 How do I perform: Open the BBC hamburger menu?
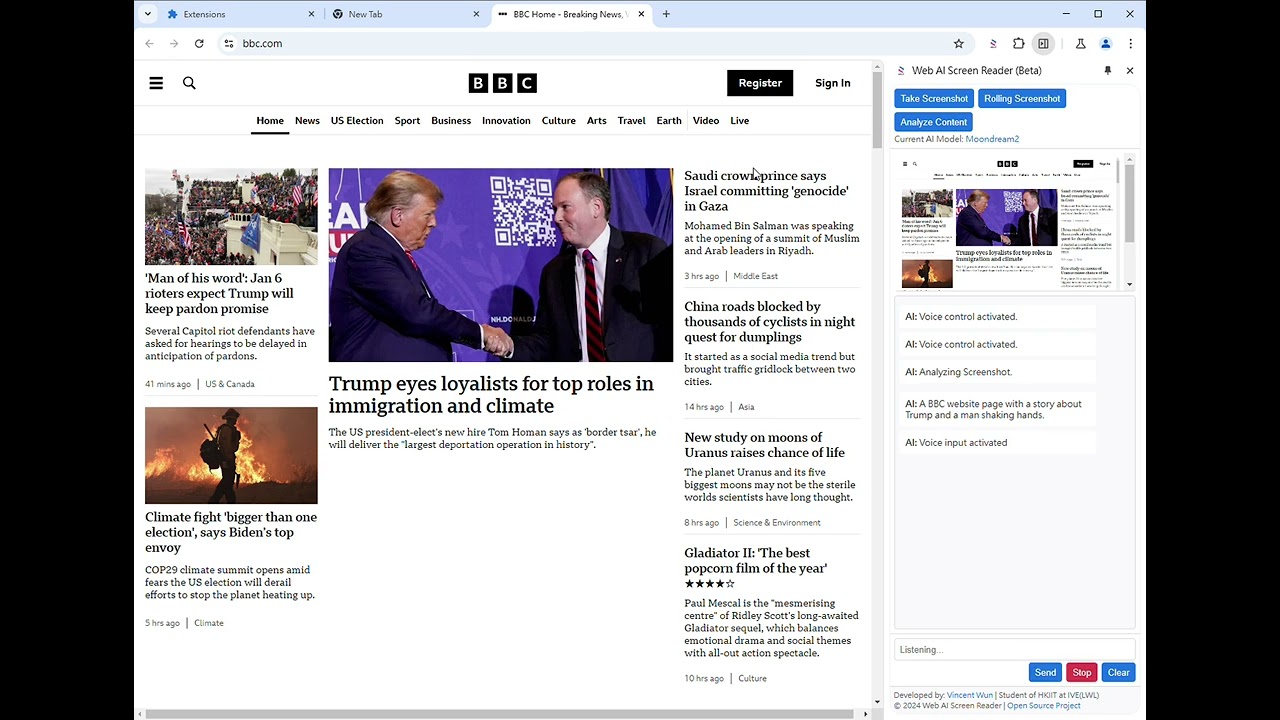click(156, 83)
